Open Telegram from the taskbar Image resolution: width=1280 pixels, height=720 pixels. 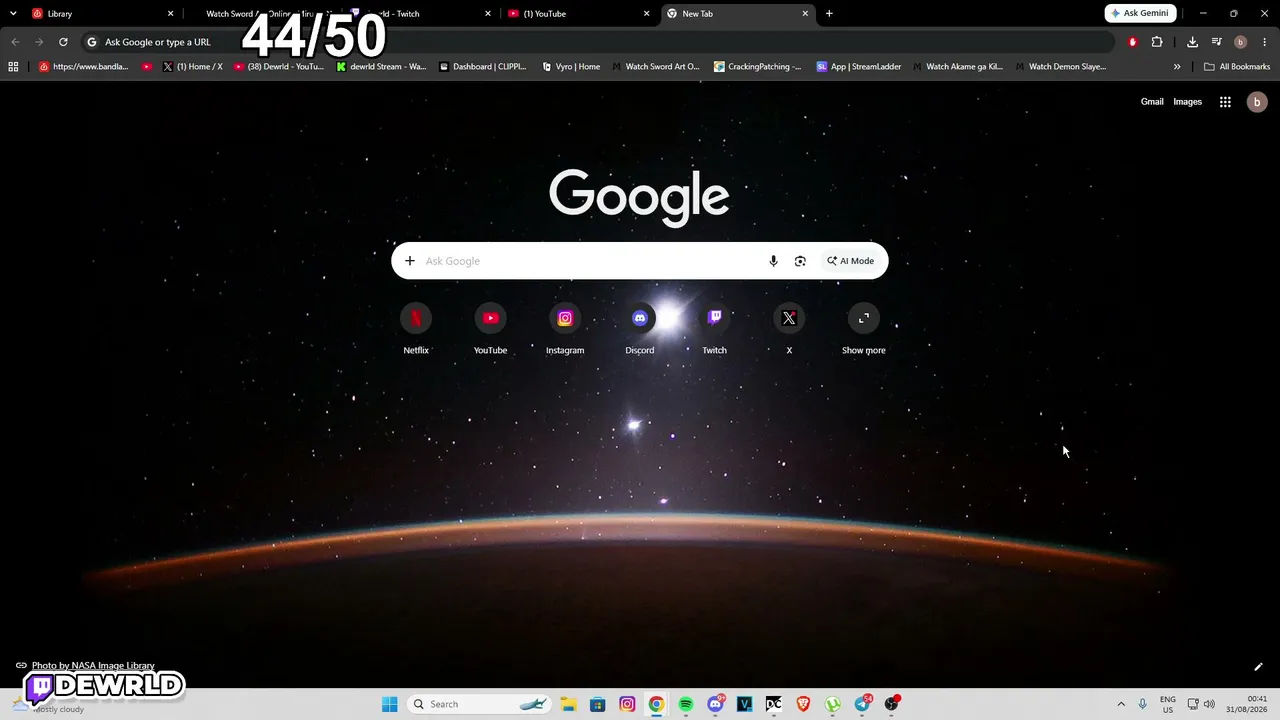click(x=862, y=704)
